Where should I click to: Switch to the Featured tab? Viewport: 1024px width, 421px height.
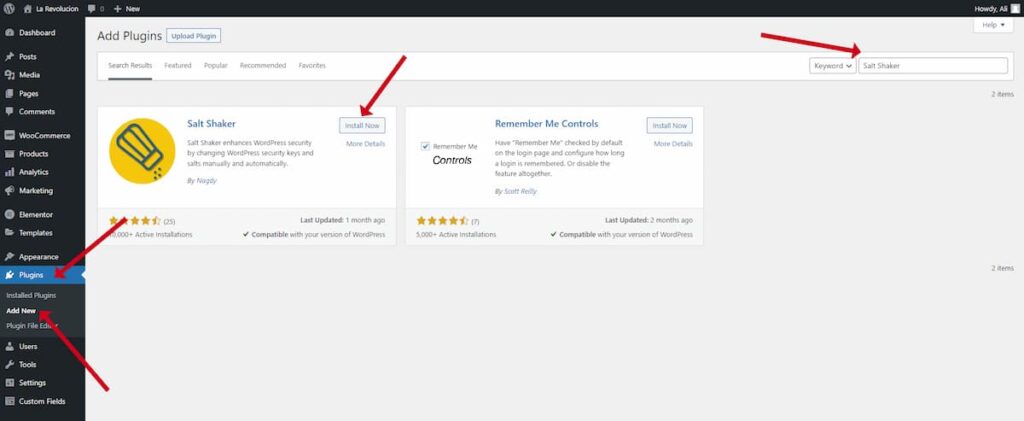tap(178, 66)
